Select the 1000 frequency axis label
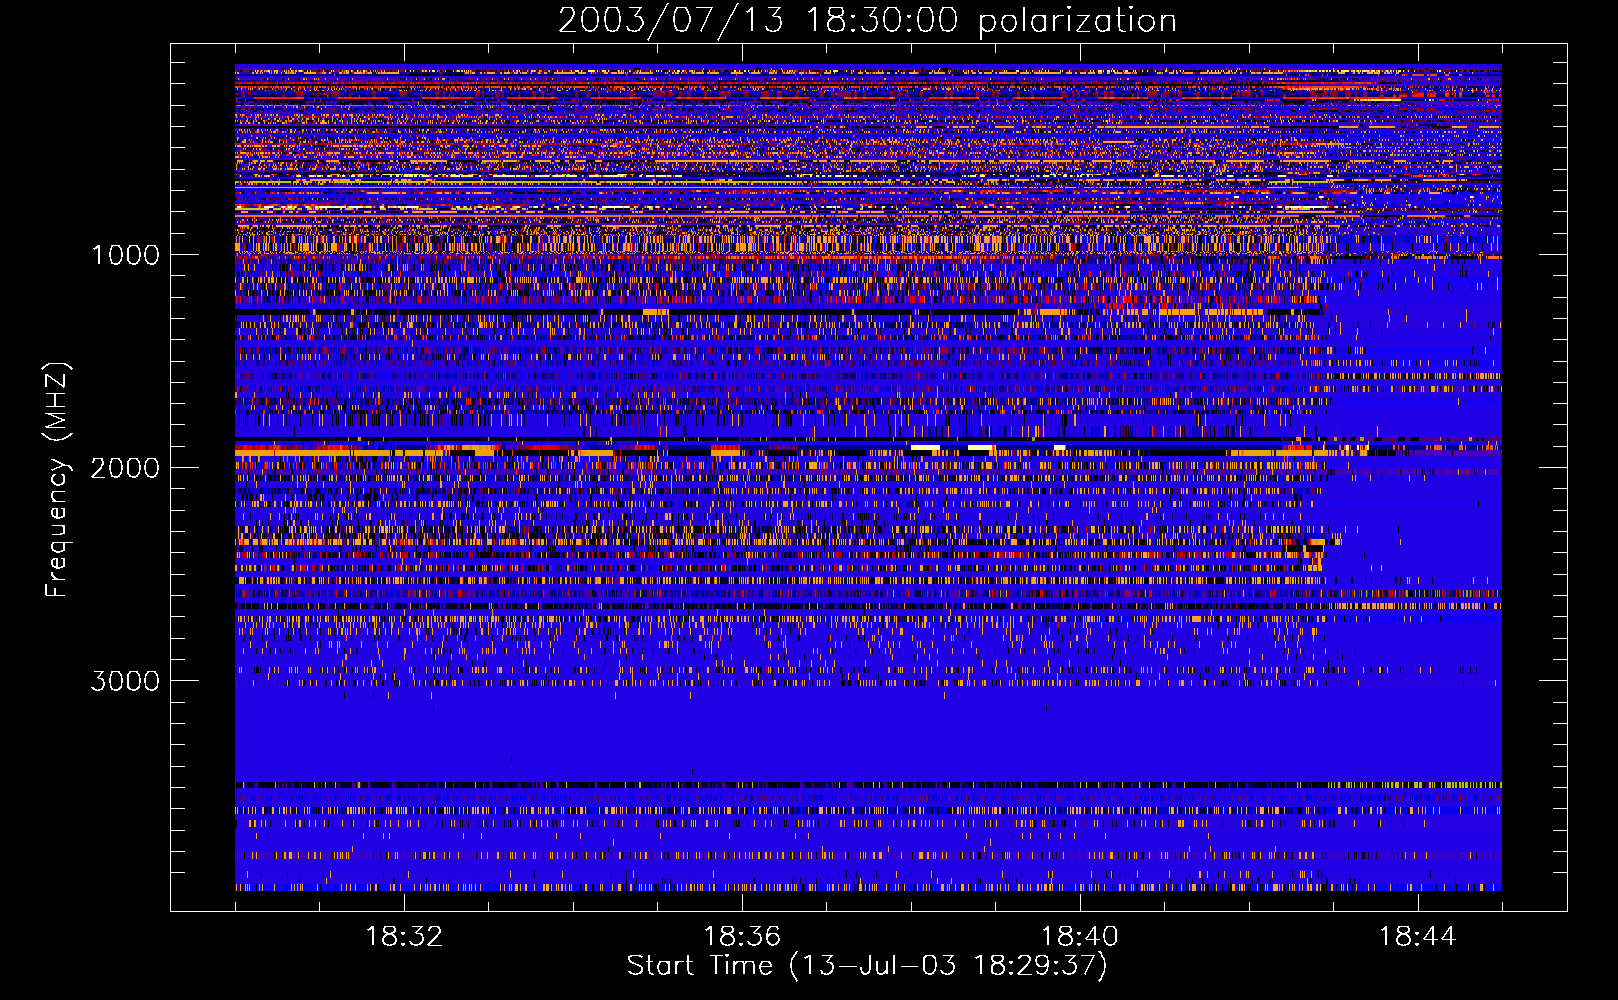 tap(125, 255)
